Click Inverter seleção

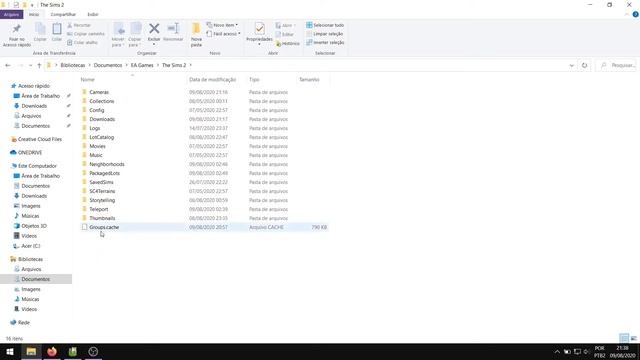click(325, 42)
